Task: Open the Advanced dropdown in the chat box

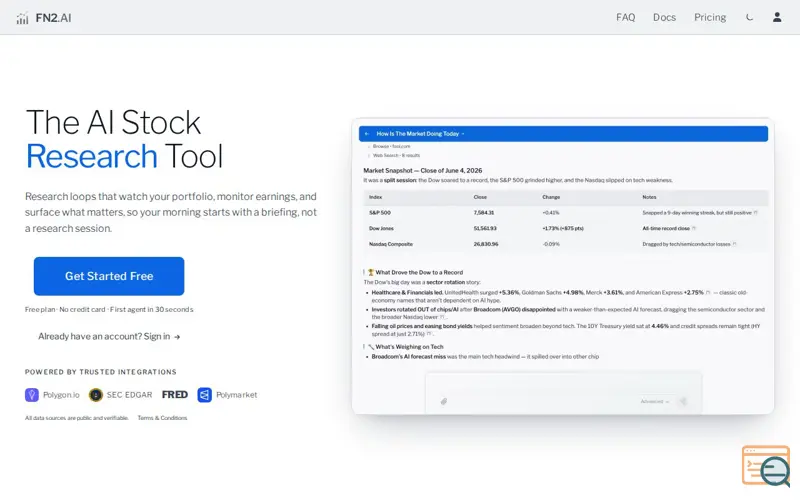Action: (655, 402)
